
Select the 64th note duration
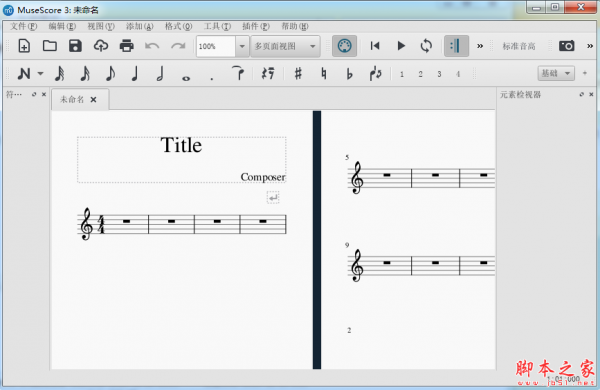tap(59, 73)
